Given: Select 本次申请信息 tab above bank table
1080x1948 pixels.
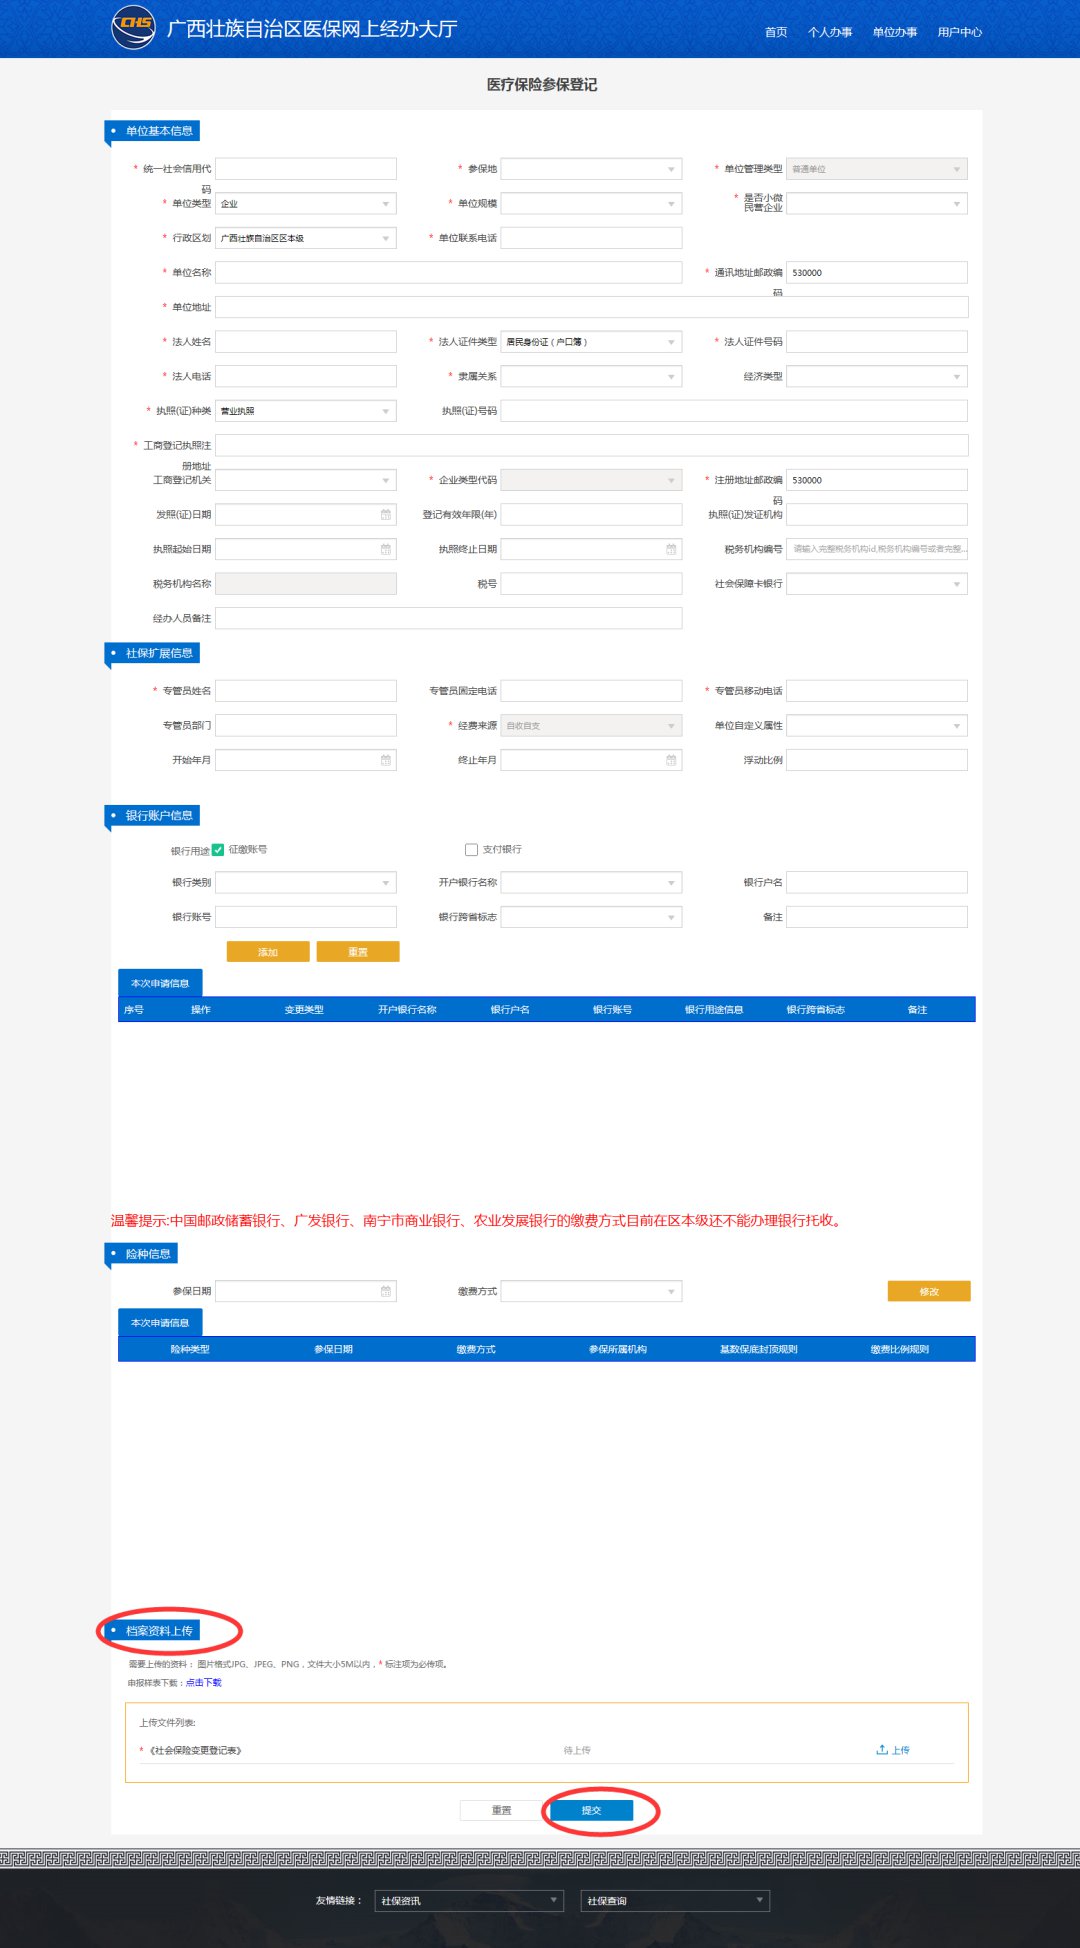Looking at the screenshot, I should click(x=160, y=983).
